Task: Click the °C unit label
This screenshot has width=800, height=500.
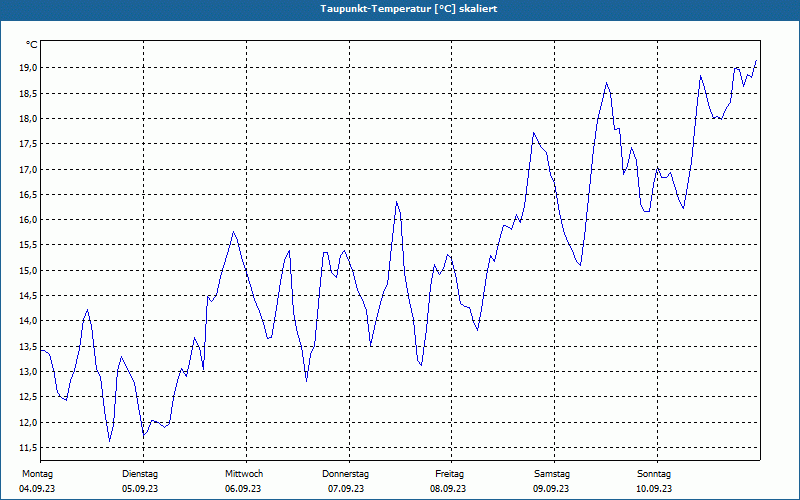Action: [32, 45]
